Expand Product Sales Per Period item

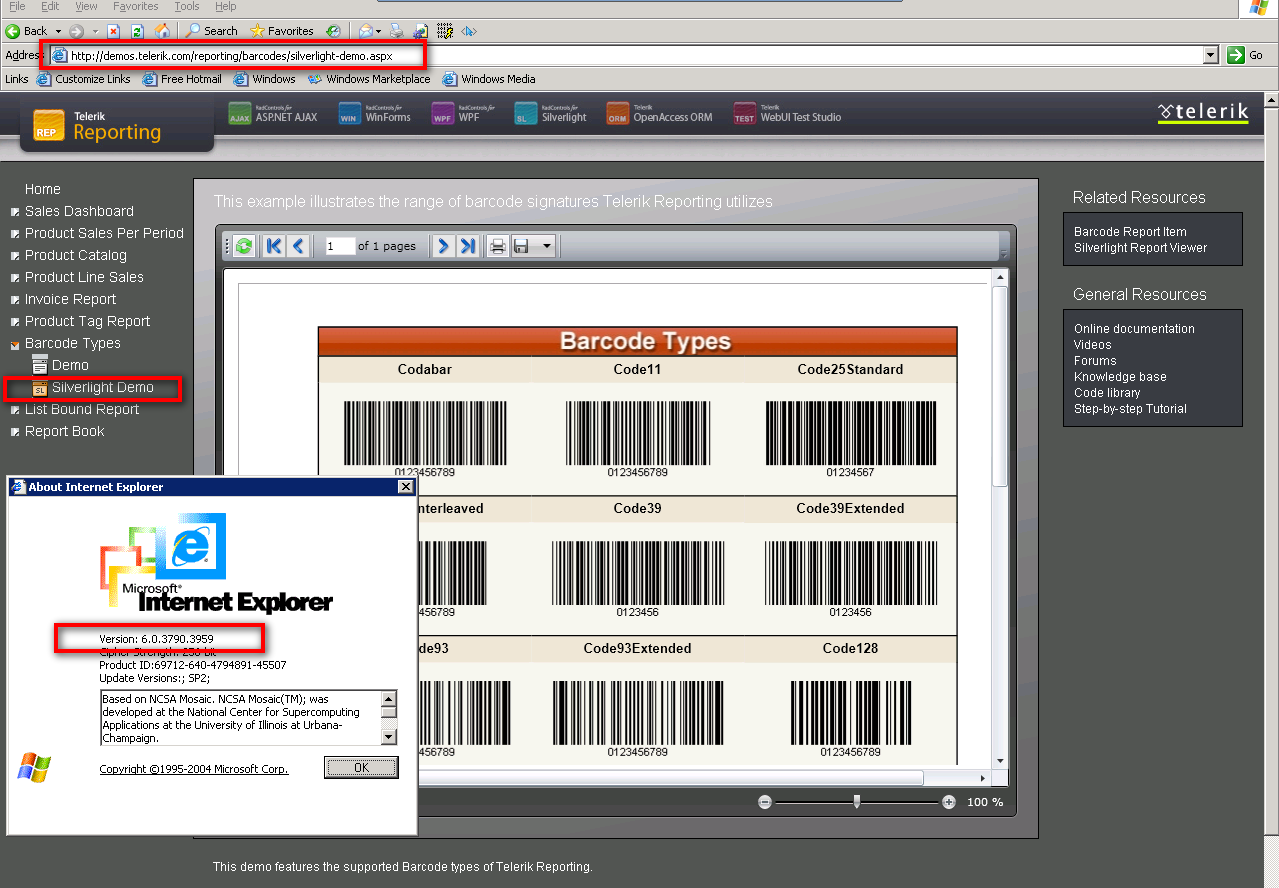pos(14,234)
